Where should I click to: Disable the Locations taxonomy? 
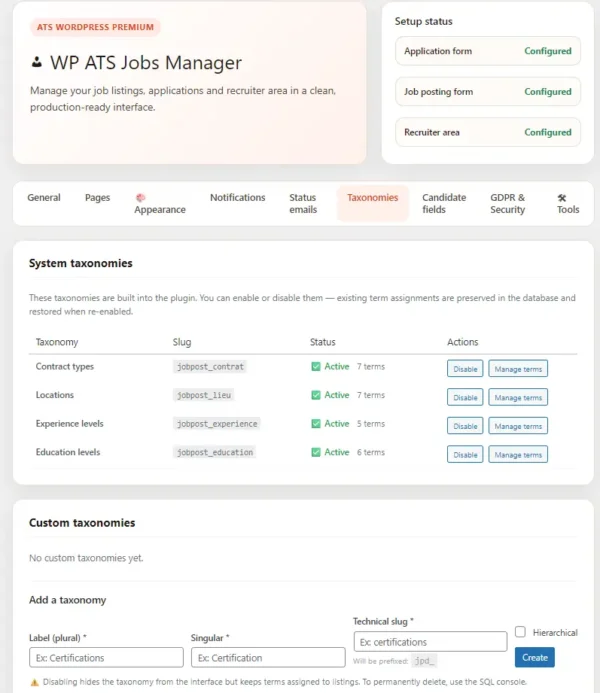[x=465, y=397]
